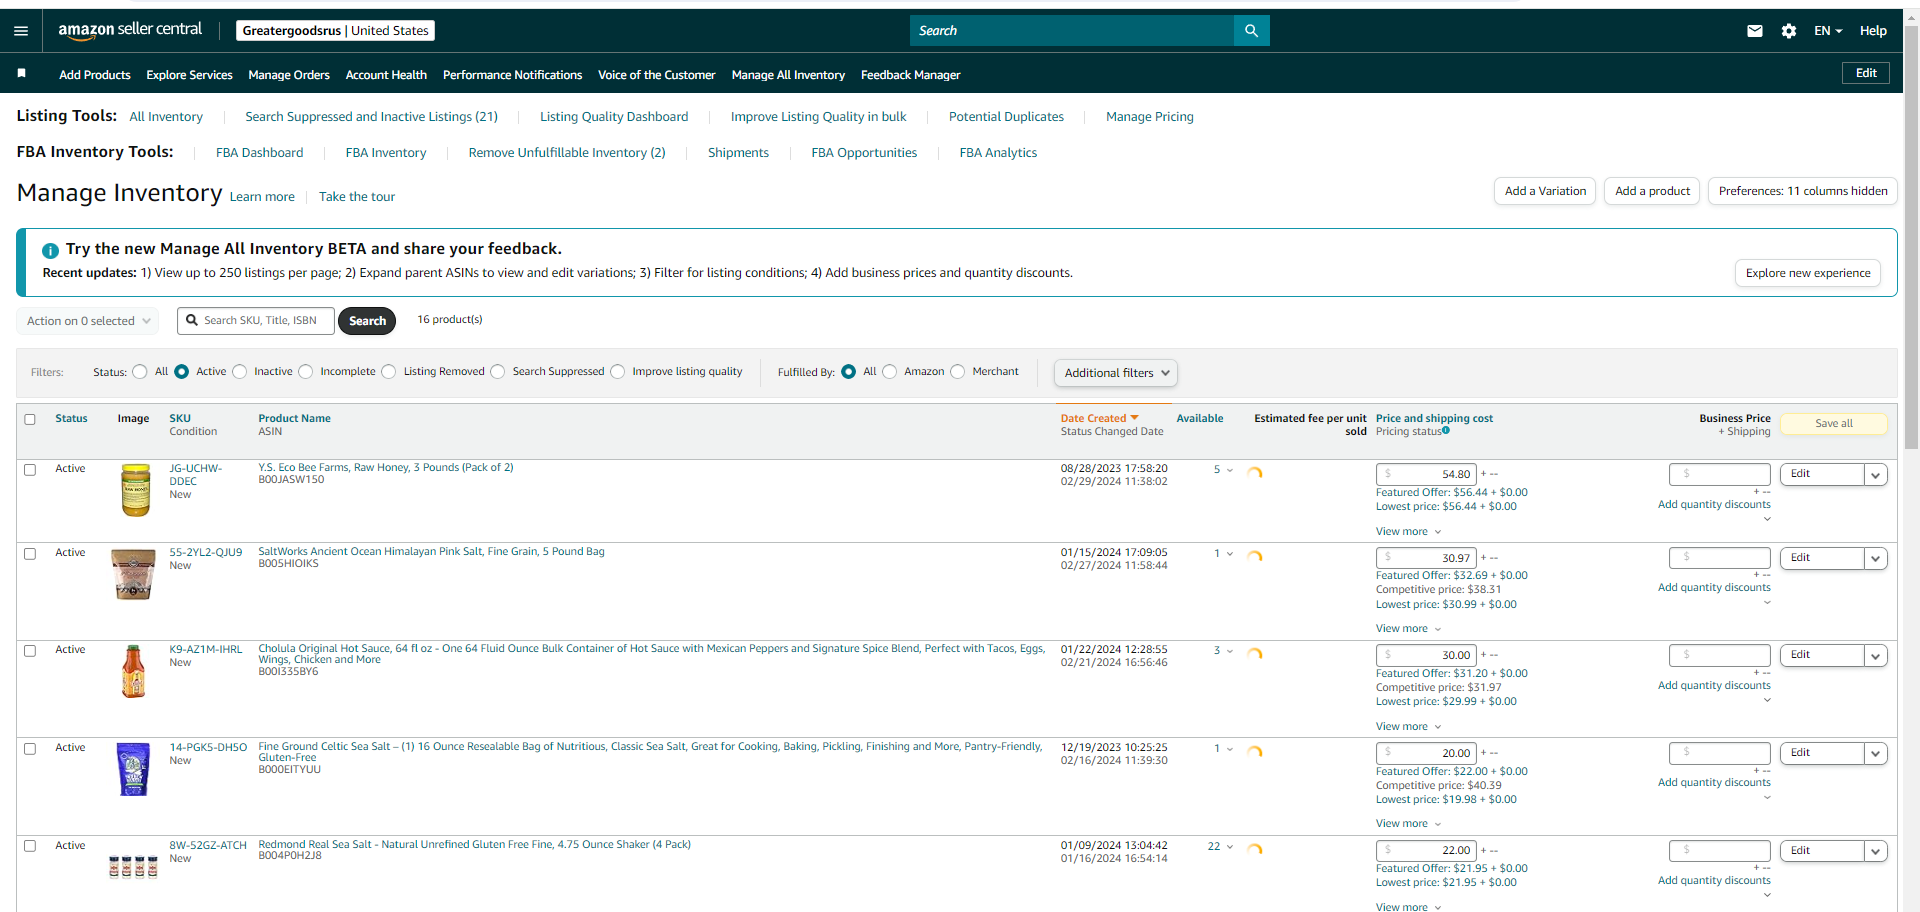Select the checkbox for SKU 14-PGK5-DH5O

30,748
